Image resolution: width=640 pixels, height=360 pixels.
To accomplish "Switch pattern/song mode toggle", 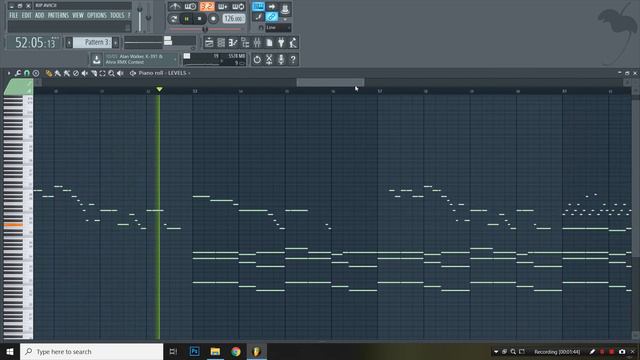I will [x=173, y=19].
